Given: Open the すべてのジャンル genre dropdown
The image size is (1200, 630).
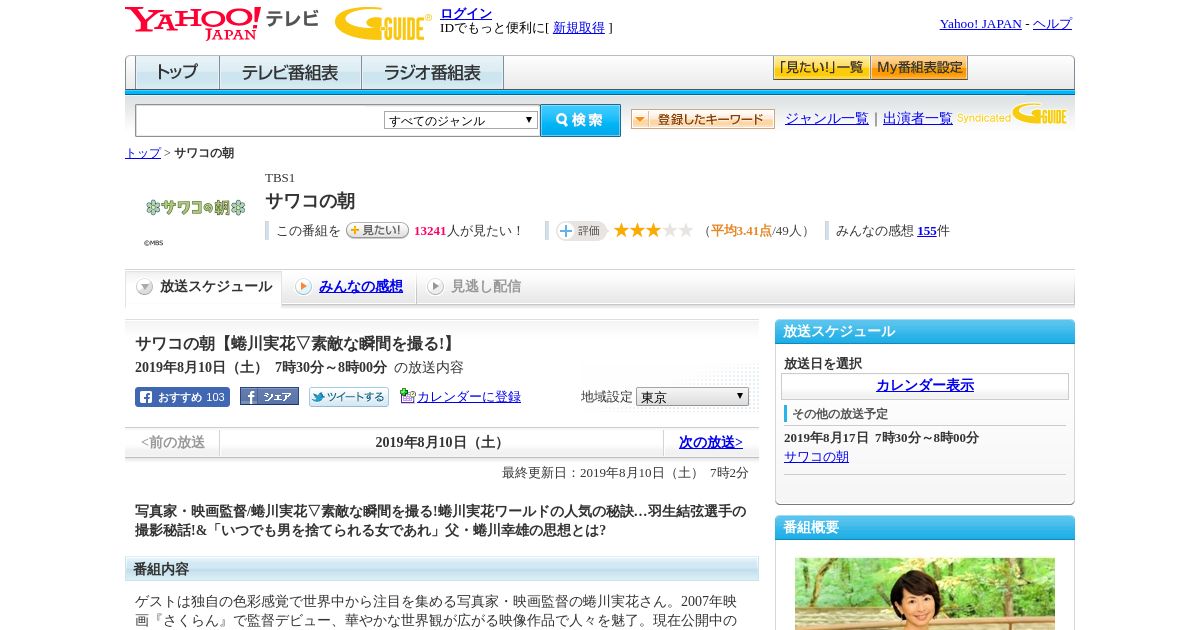Looking at the screenshot, I should tap(461, 120).
